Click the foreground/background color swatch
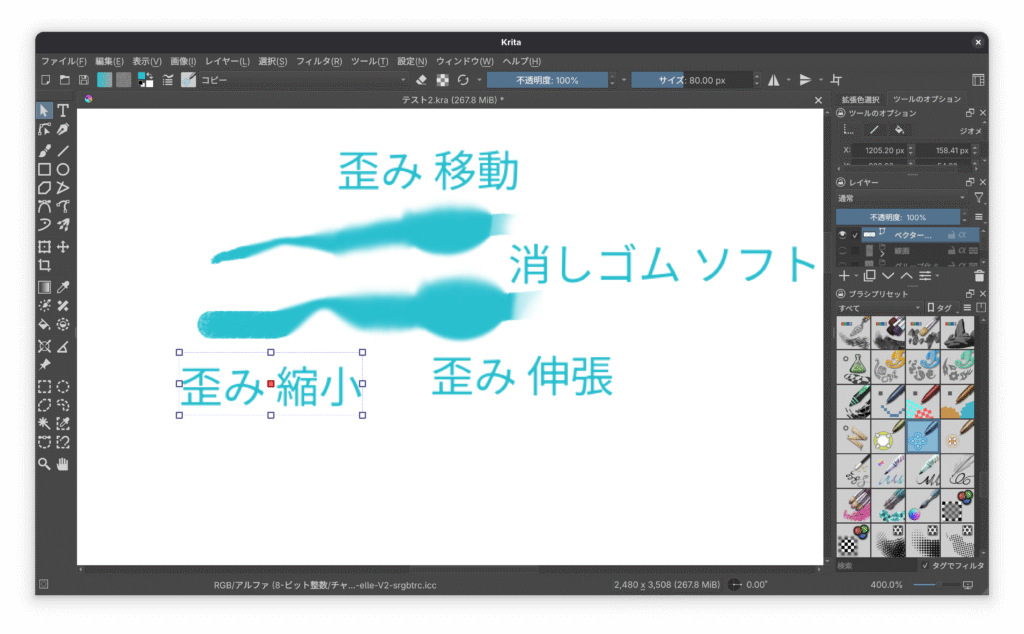 145,80
